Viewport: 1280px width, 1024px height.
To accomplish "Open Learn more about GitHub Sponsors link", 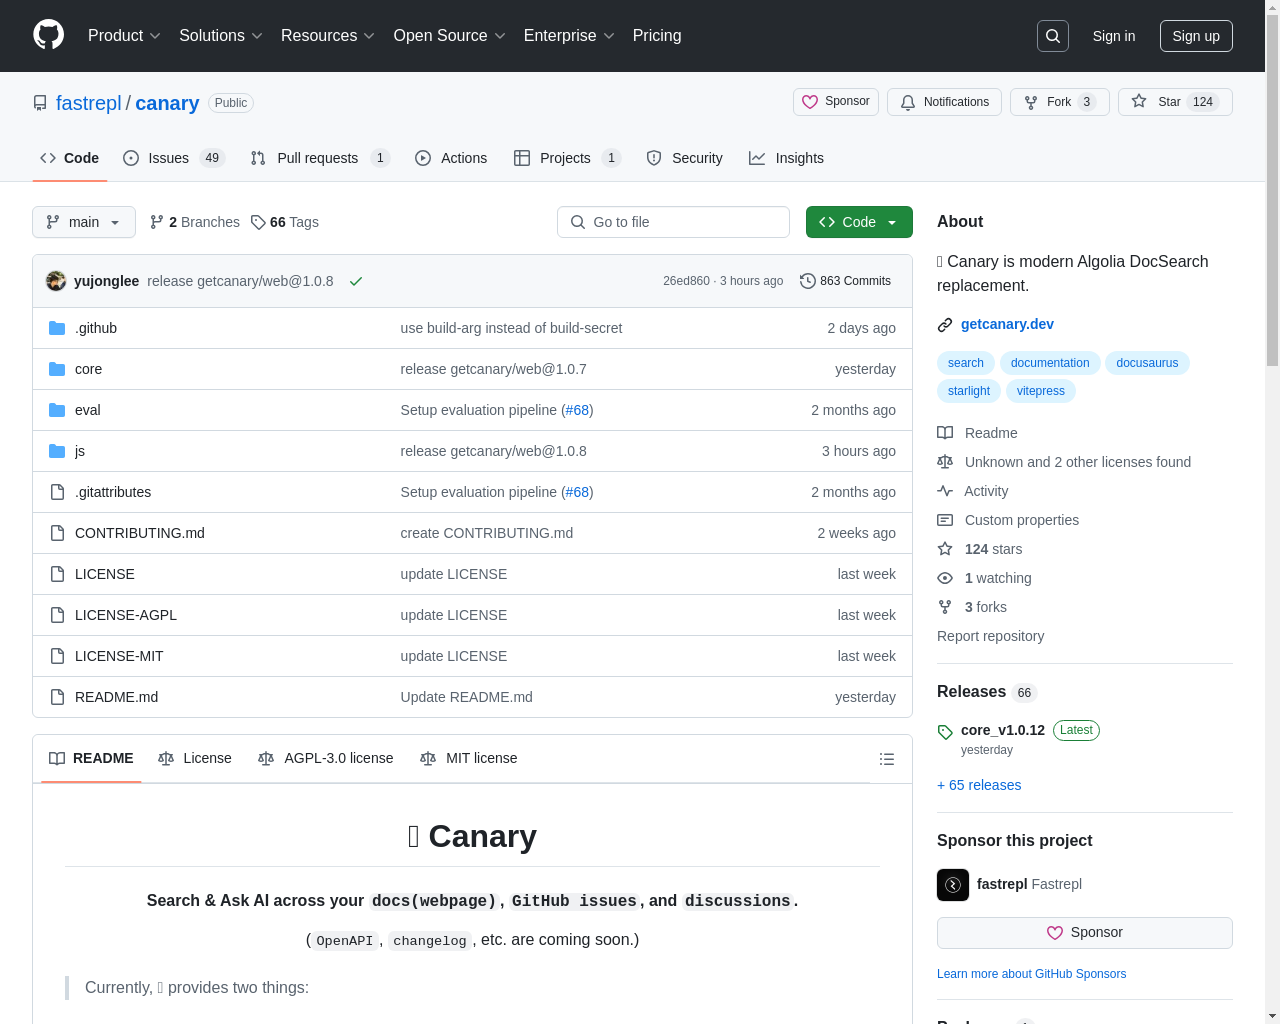I will coord(1031,974).
